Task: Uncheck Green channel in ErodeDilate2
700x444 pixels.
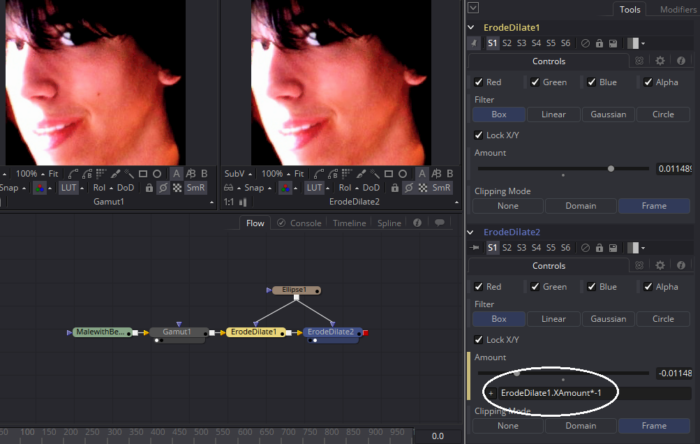Action: point(535,286)
